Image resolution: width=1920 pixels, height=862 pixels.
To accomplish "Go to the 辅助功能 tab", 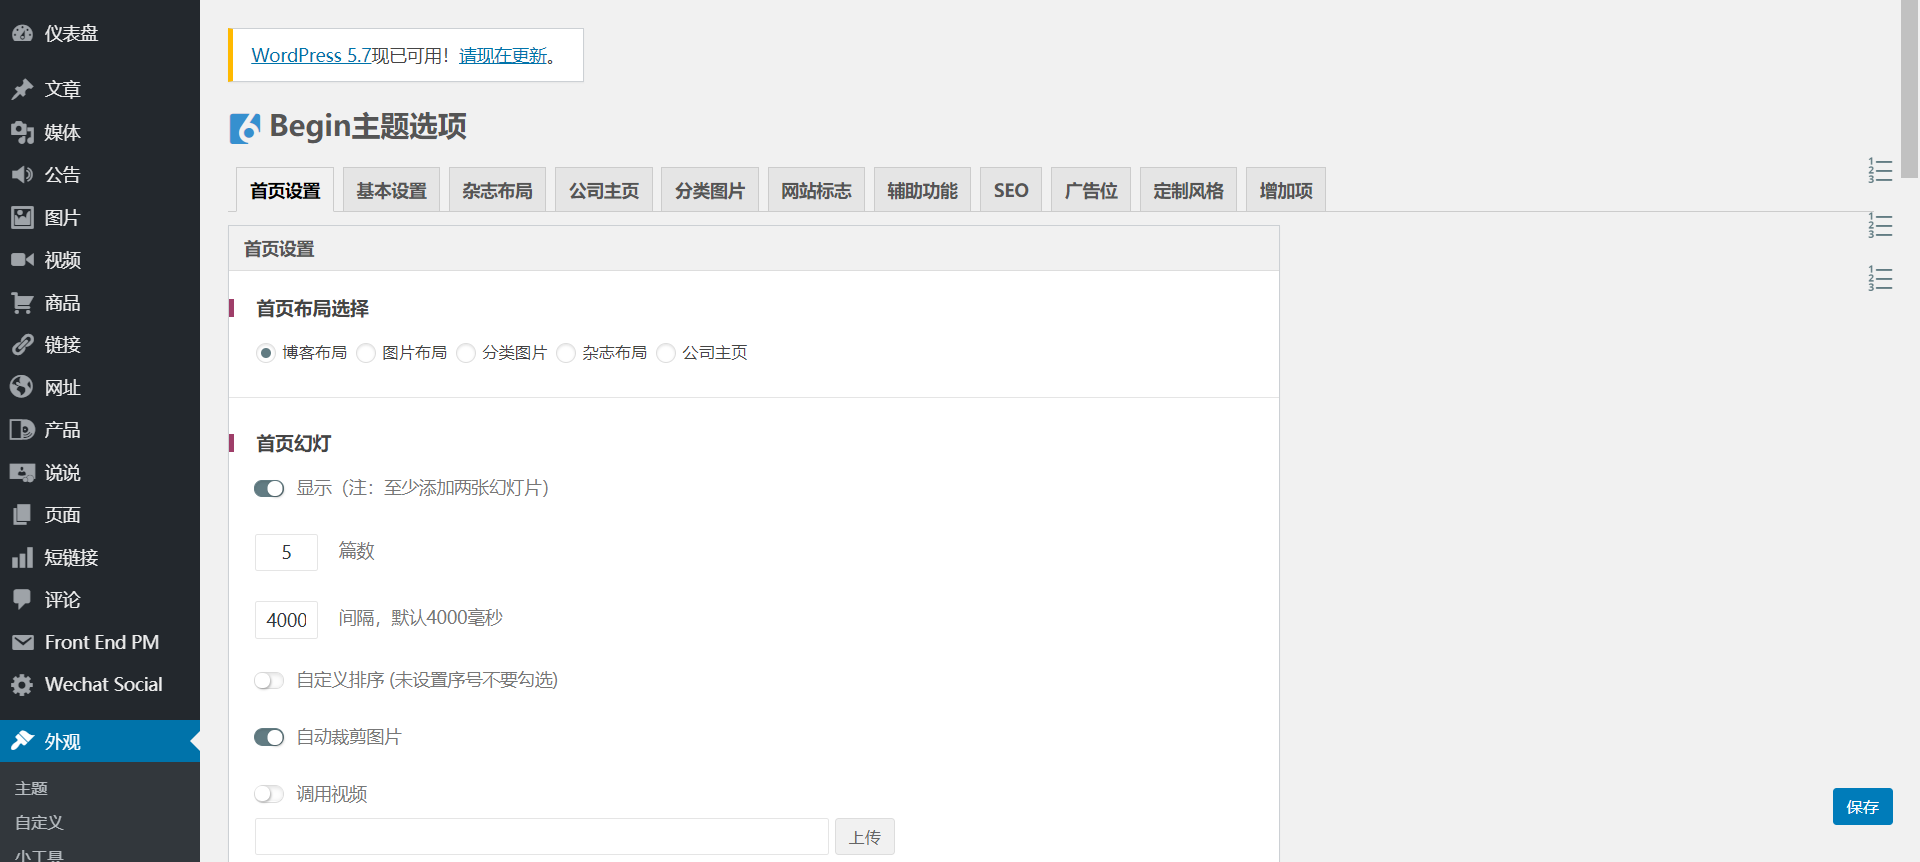I will 922,190.
